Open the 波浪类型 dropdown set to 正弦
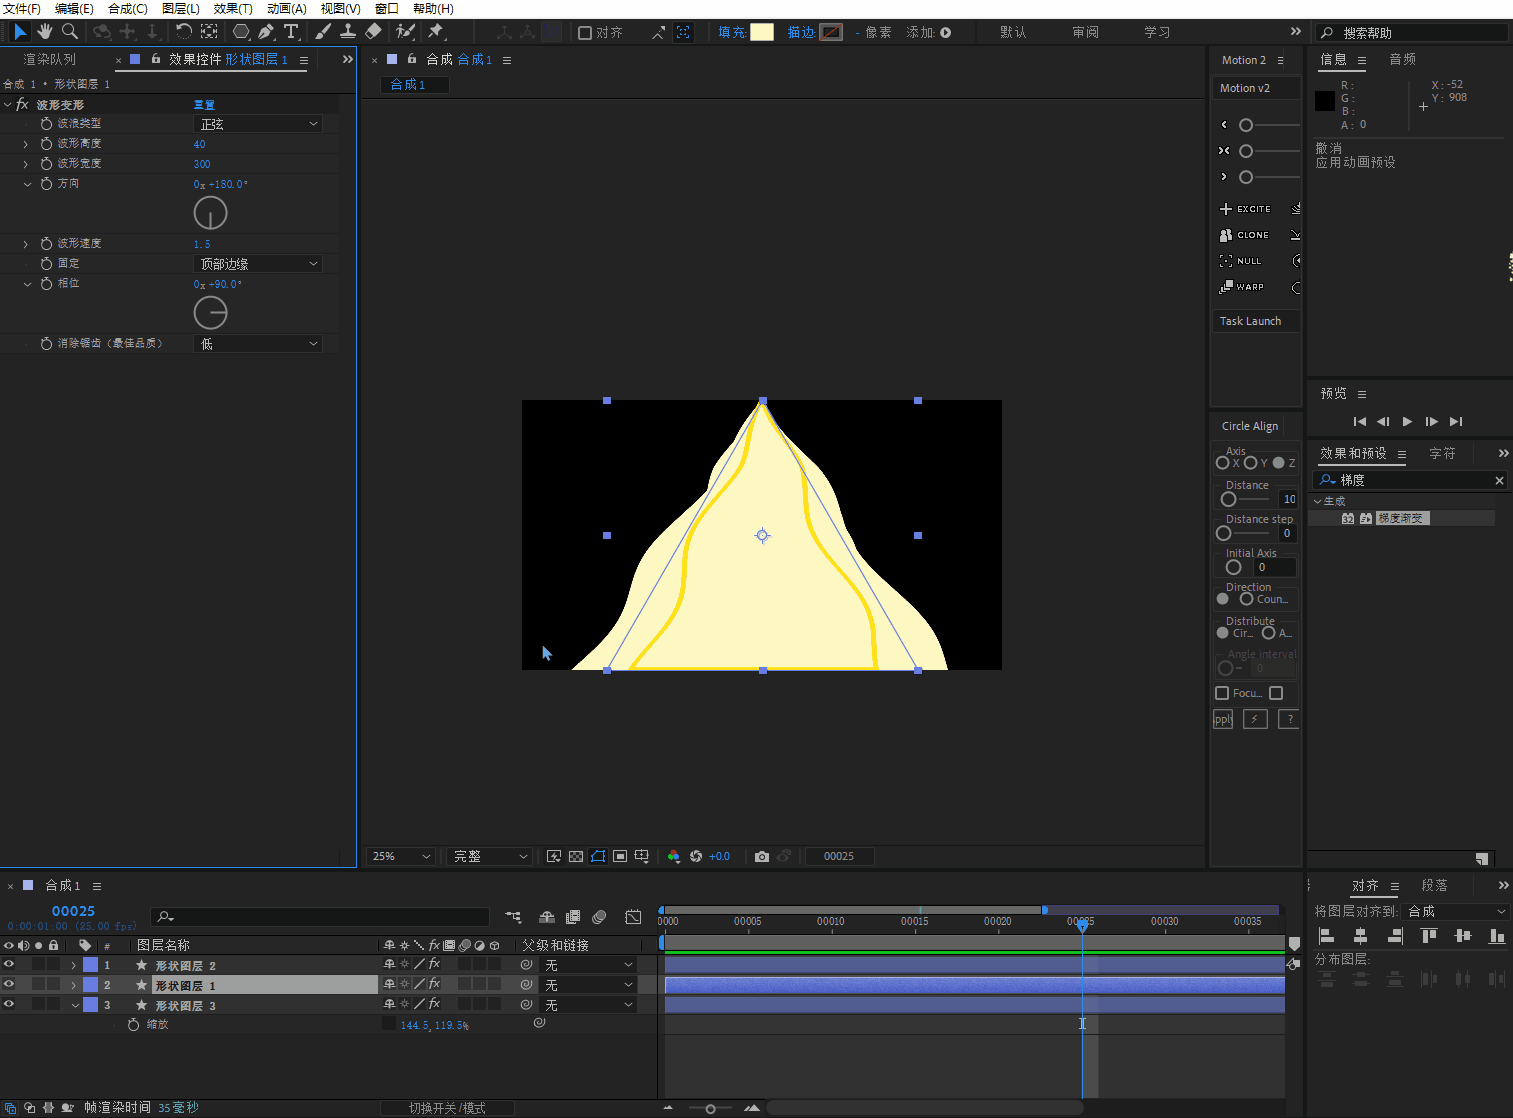Viewport: 1513px width, 1118px height. 258,124
